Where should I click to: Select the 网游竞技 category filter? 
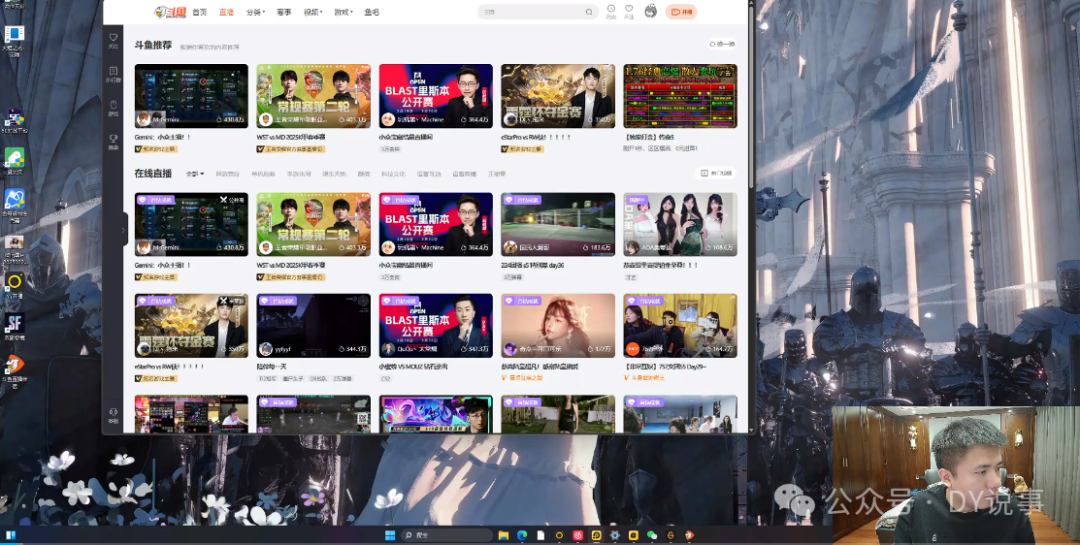click(x=228, y=174)
